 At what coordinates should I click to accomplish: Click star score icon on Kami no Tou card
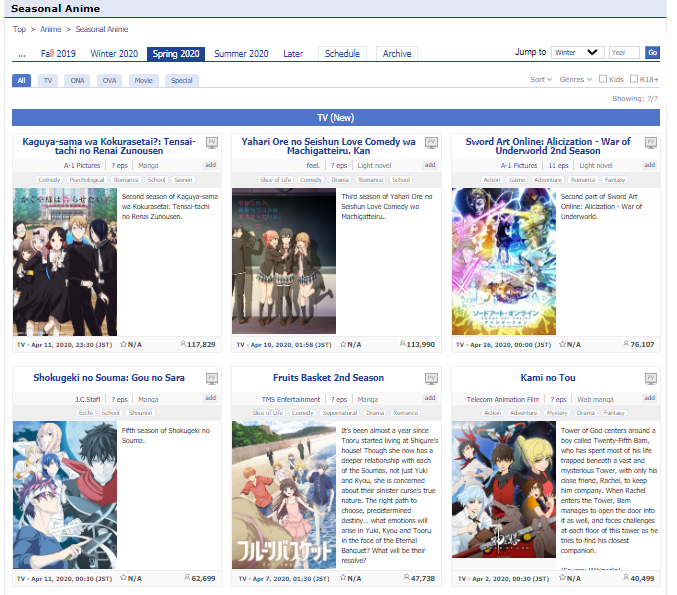tap(562, 578)
